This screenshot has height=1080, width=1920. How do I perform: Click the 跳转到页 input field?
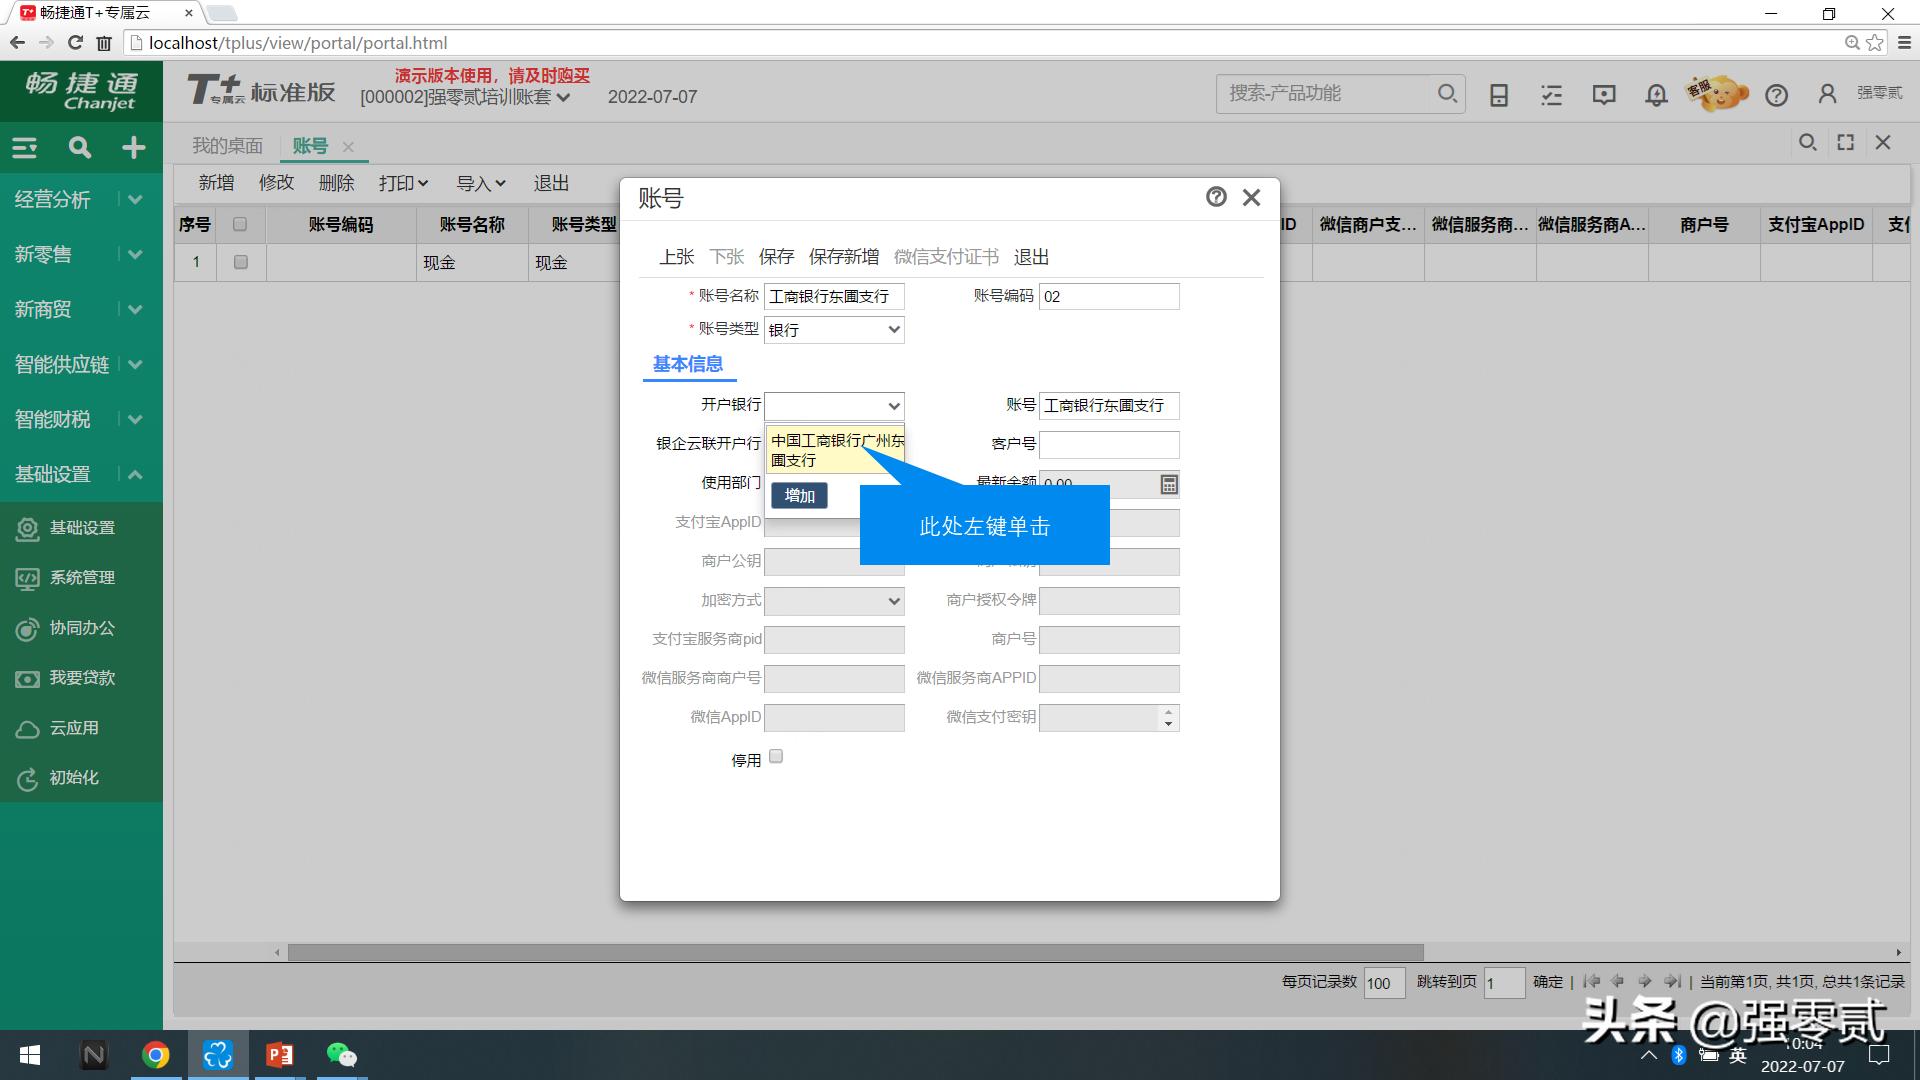pyautogui.click(x=1504, y=983)
